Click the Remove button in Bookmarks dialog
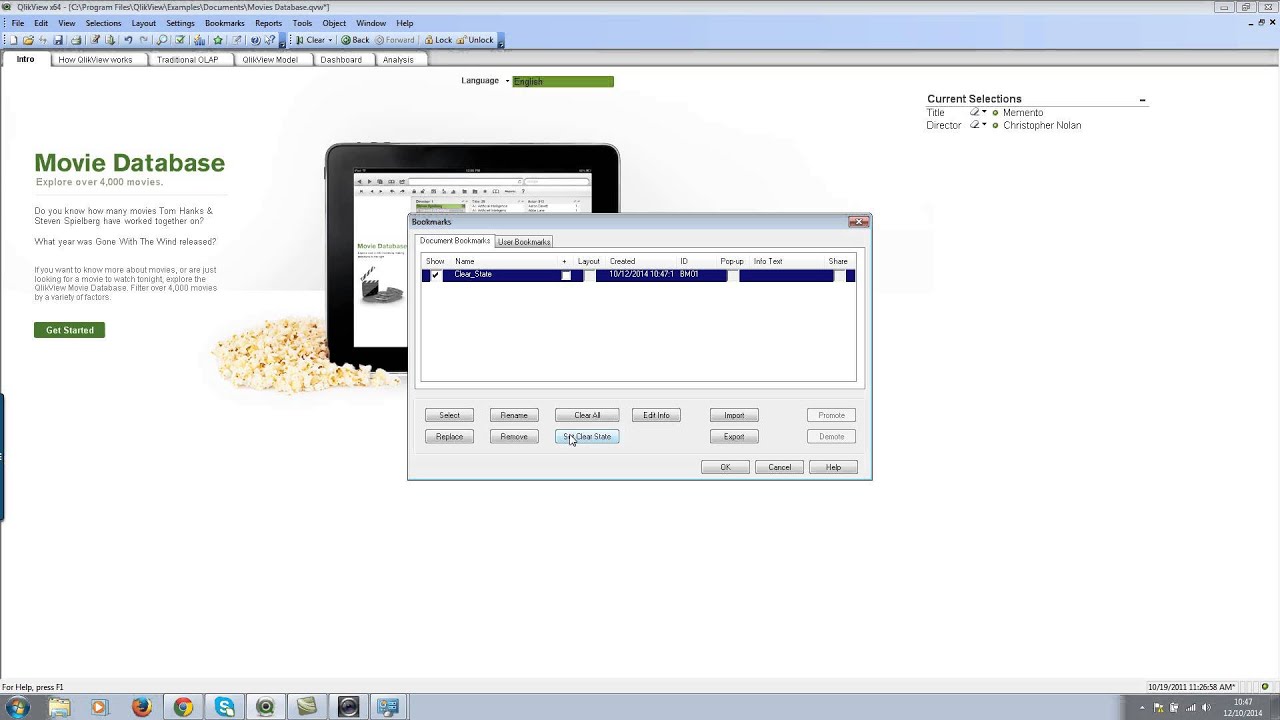The image size is (1280, 720). [x=514, y=437]
